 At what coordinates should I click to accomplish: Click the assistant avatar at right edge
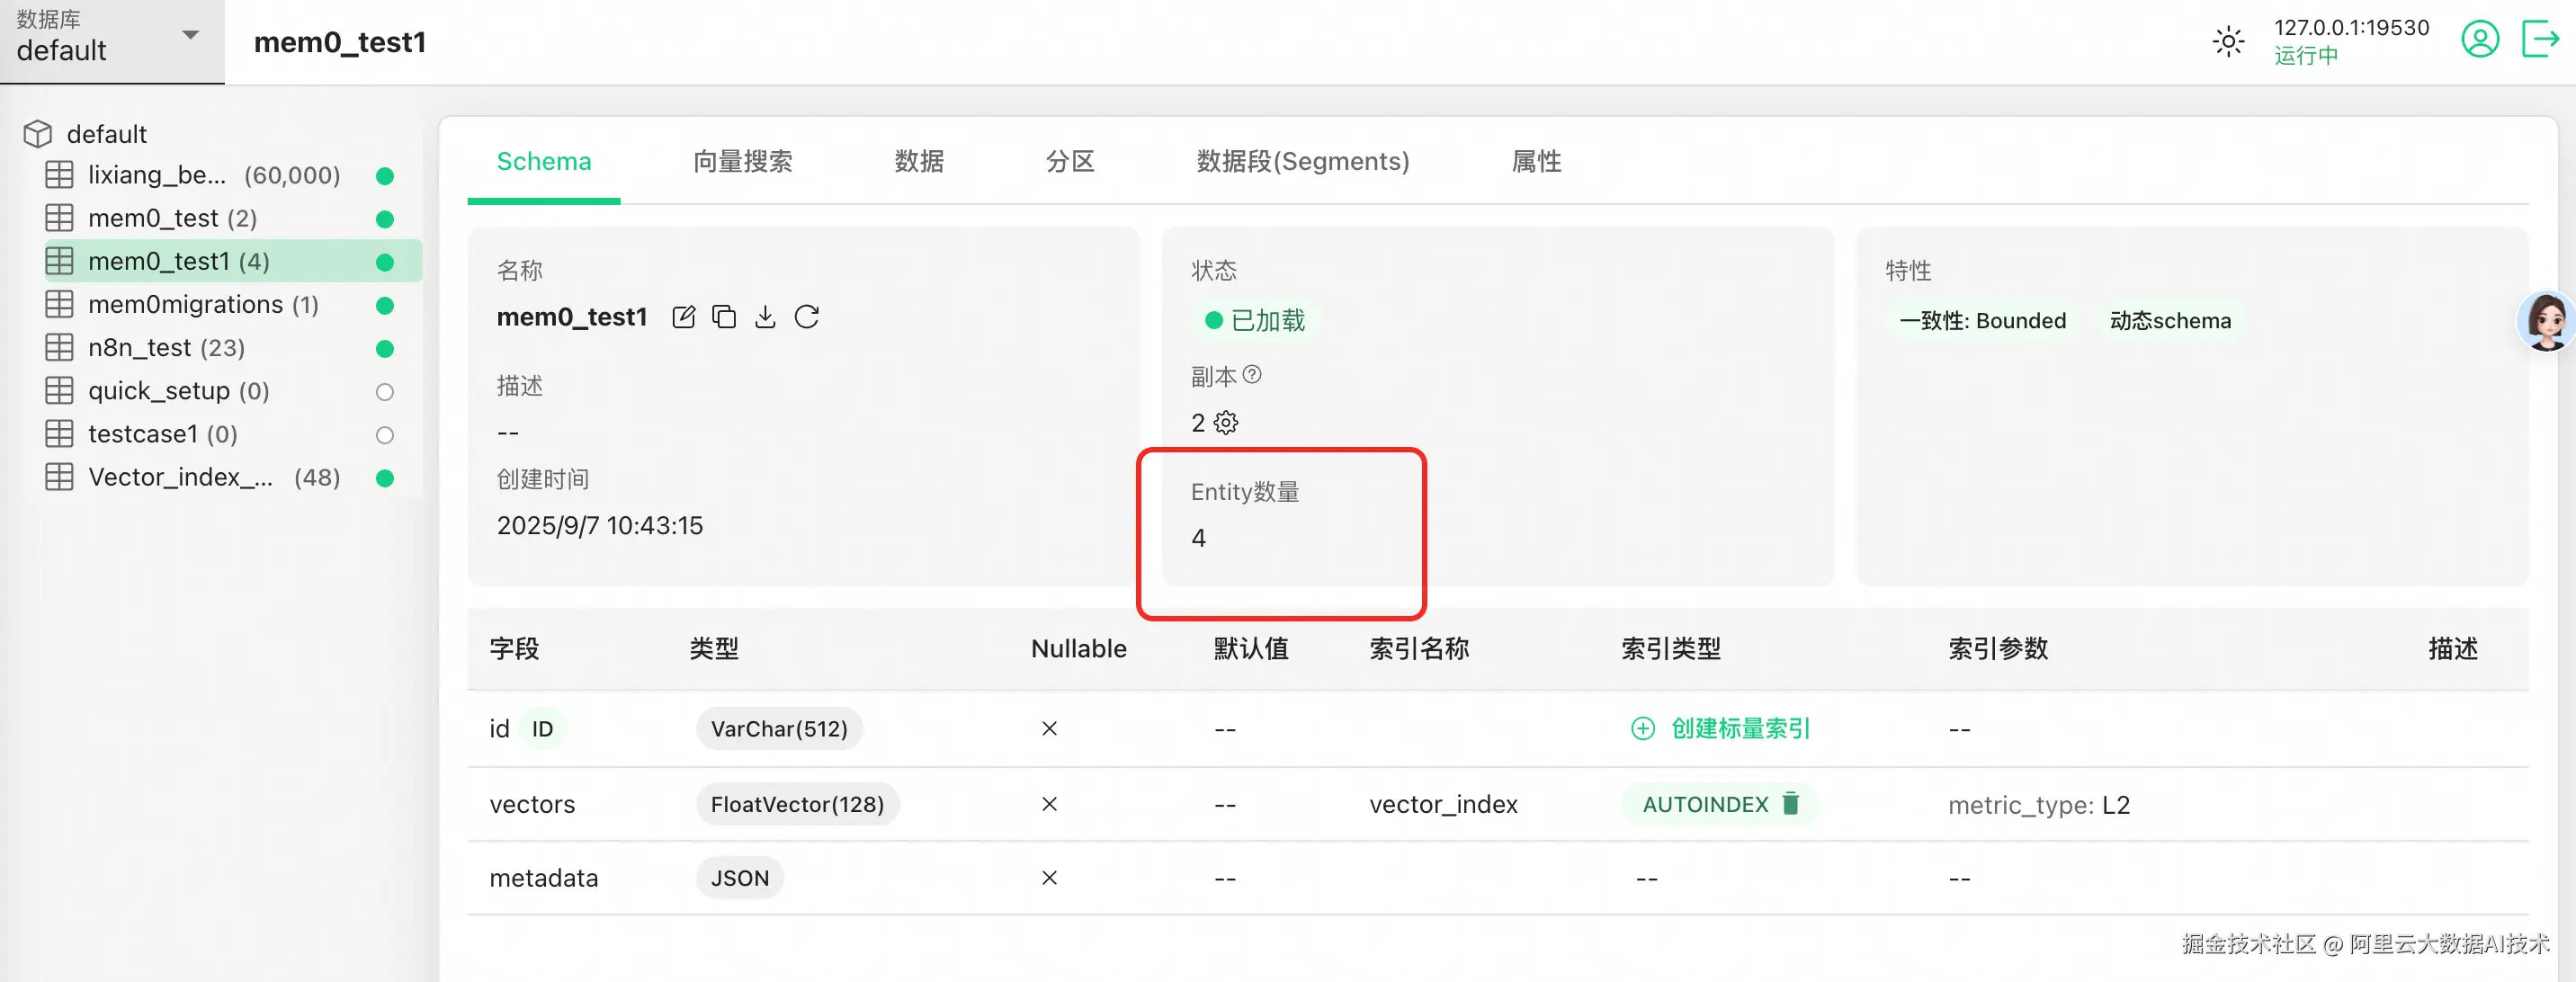(2546, 321)
